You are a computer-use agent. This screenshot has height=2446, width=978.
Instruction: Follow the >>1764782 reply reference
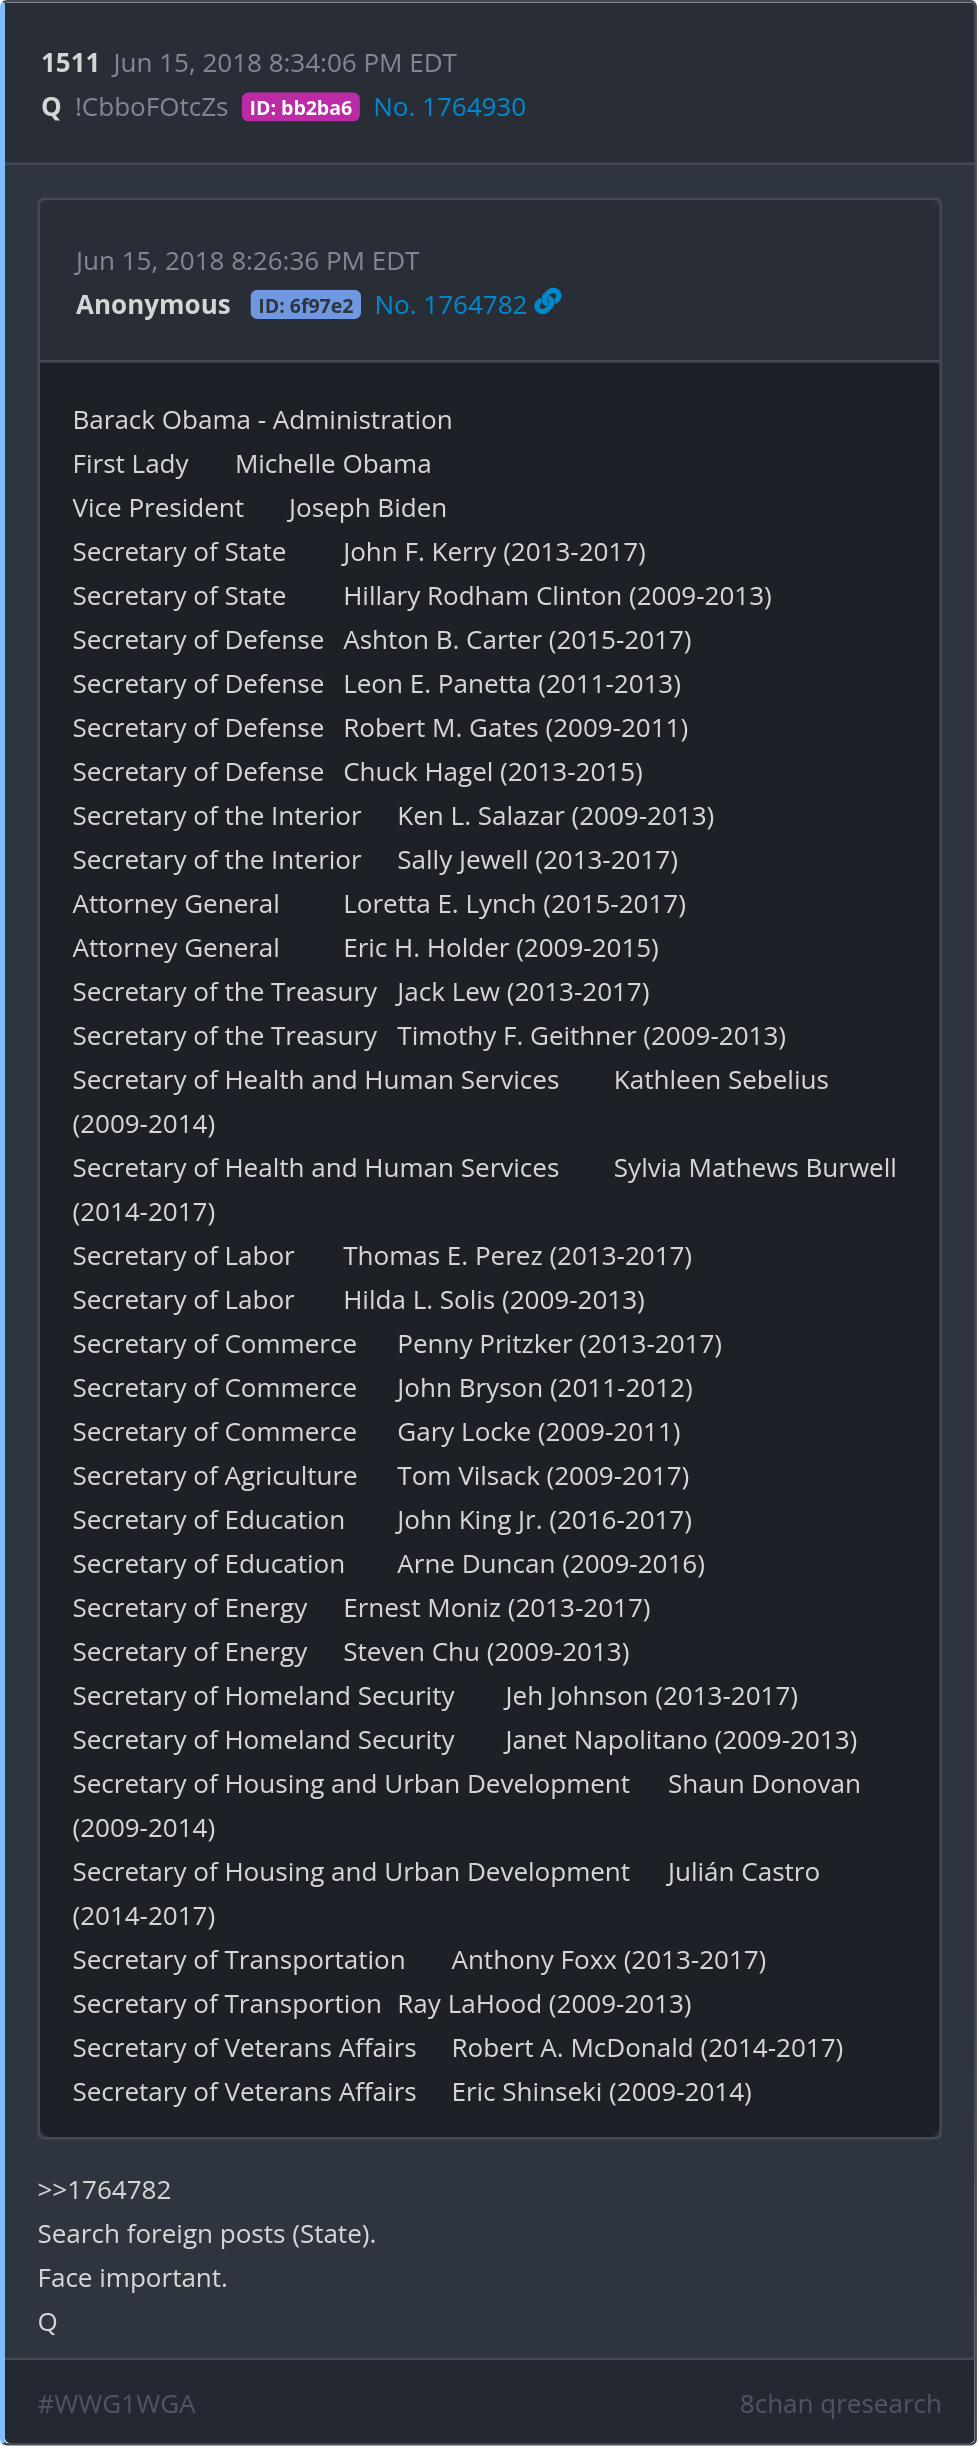104,2190
